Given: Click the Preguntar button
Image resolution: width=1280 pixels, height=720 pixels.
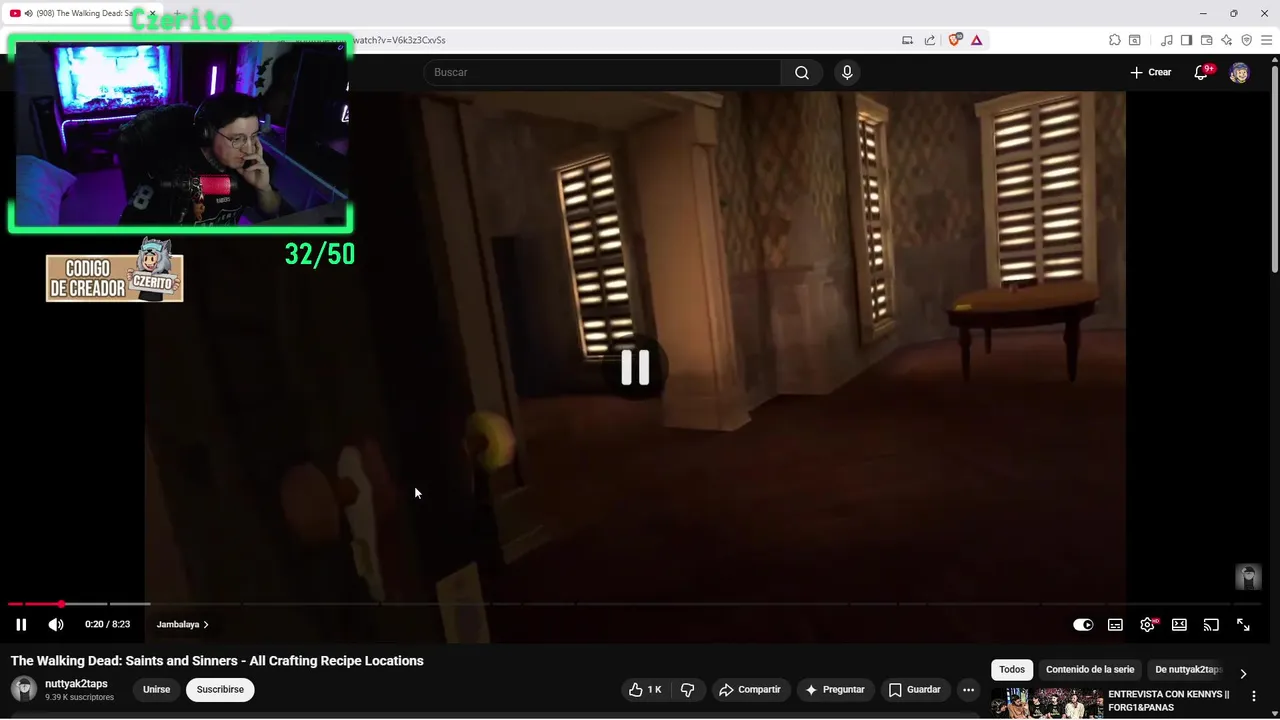Looking at the screenshot, I should (835, 690).
